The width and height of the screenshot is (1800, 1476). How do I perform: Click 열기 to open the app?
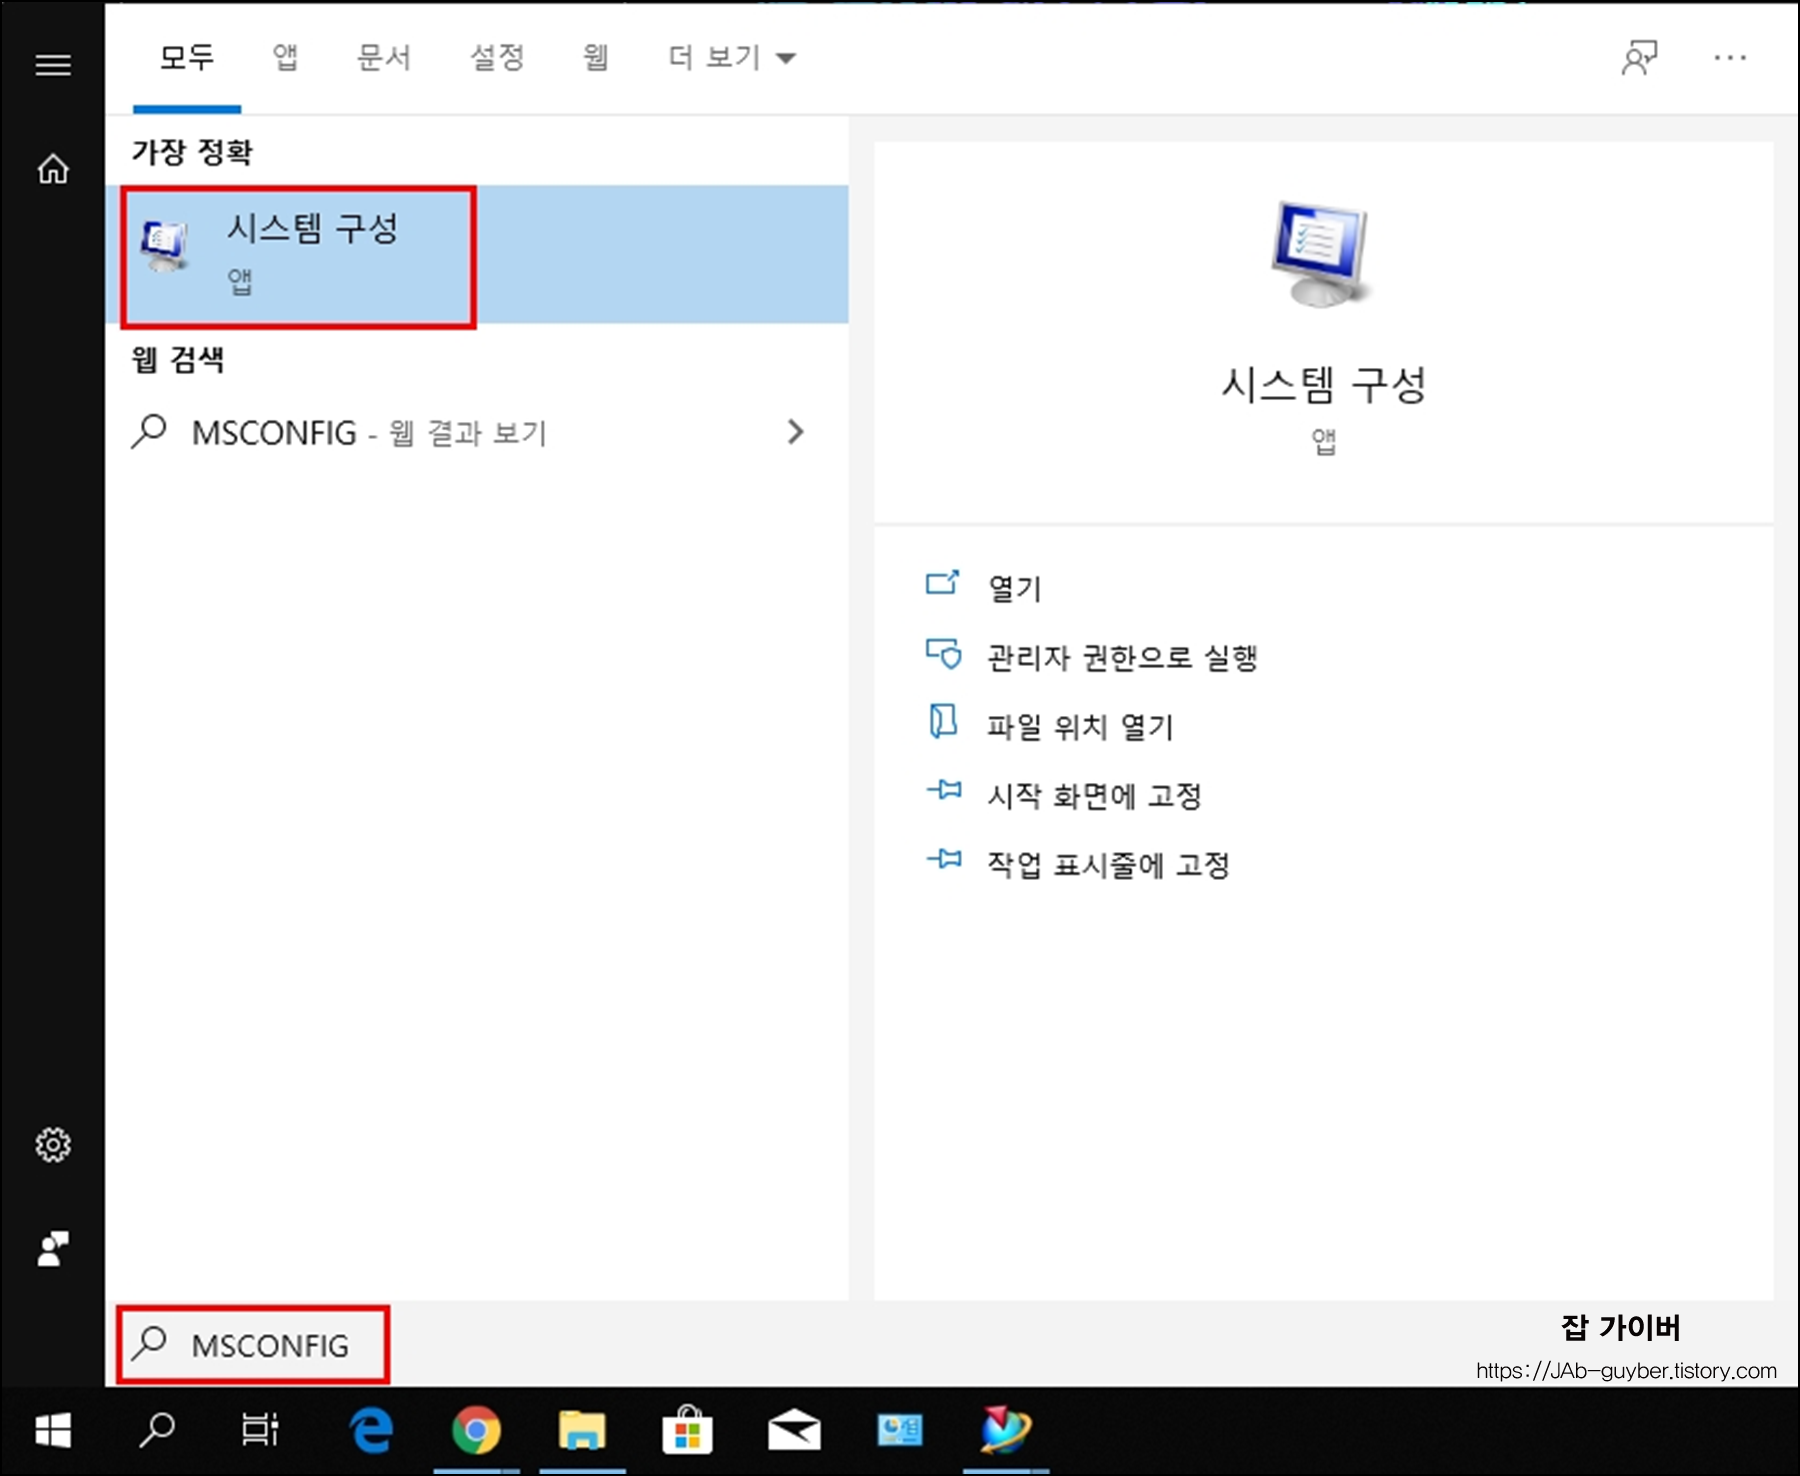point(1015,589)
